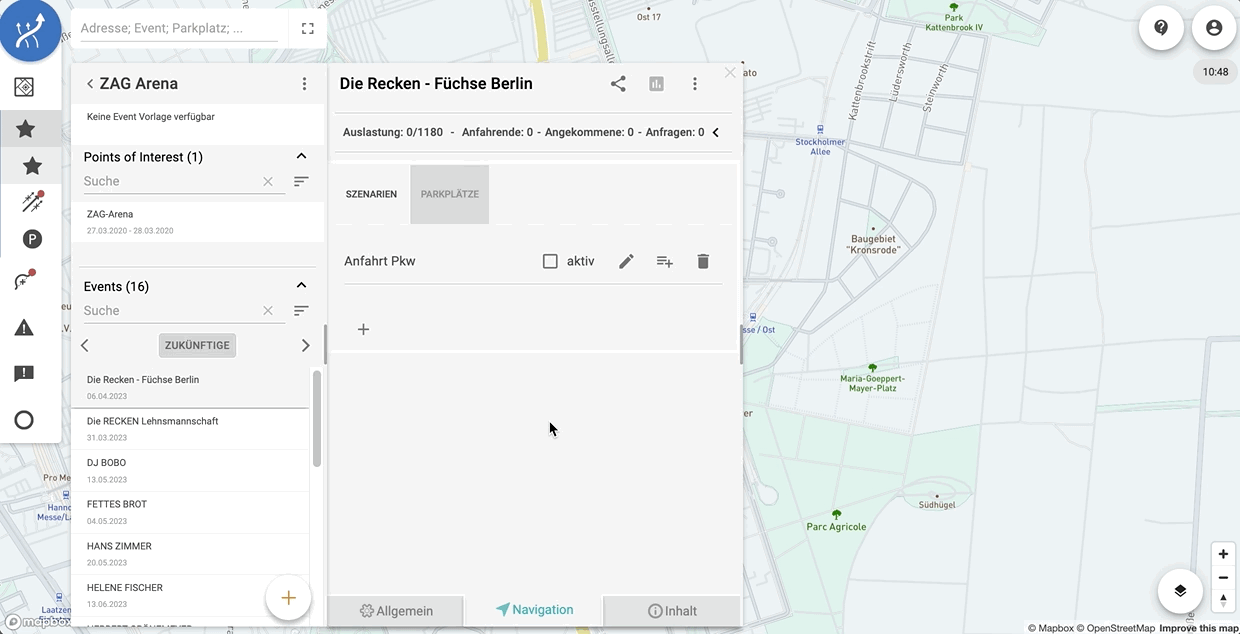The height and width of the screenshot is (634, 1240).
Task: Click the address search input field
Action: click(x=178, y=29)
